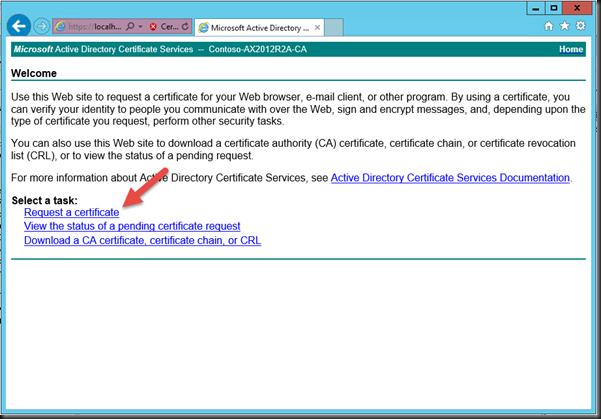The height and width of the screenshot is (419, 601).
Task: Click the red certificate error icon
Action: (153, 26)
